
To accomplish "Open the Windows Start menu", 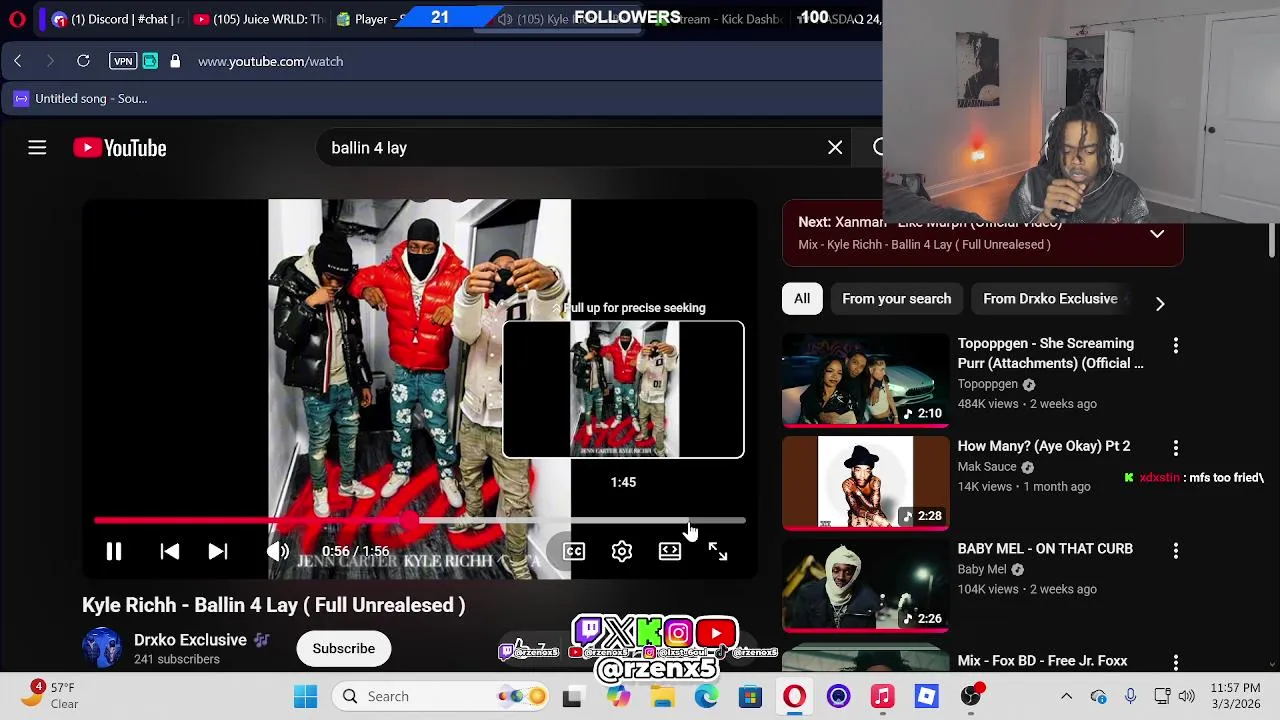I will click(x=306, y=697).
